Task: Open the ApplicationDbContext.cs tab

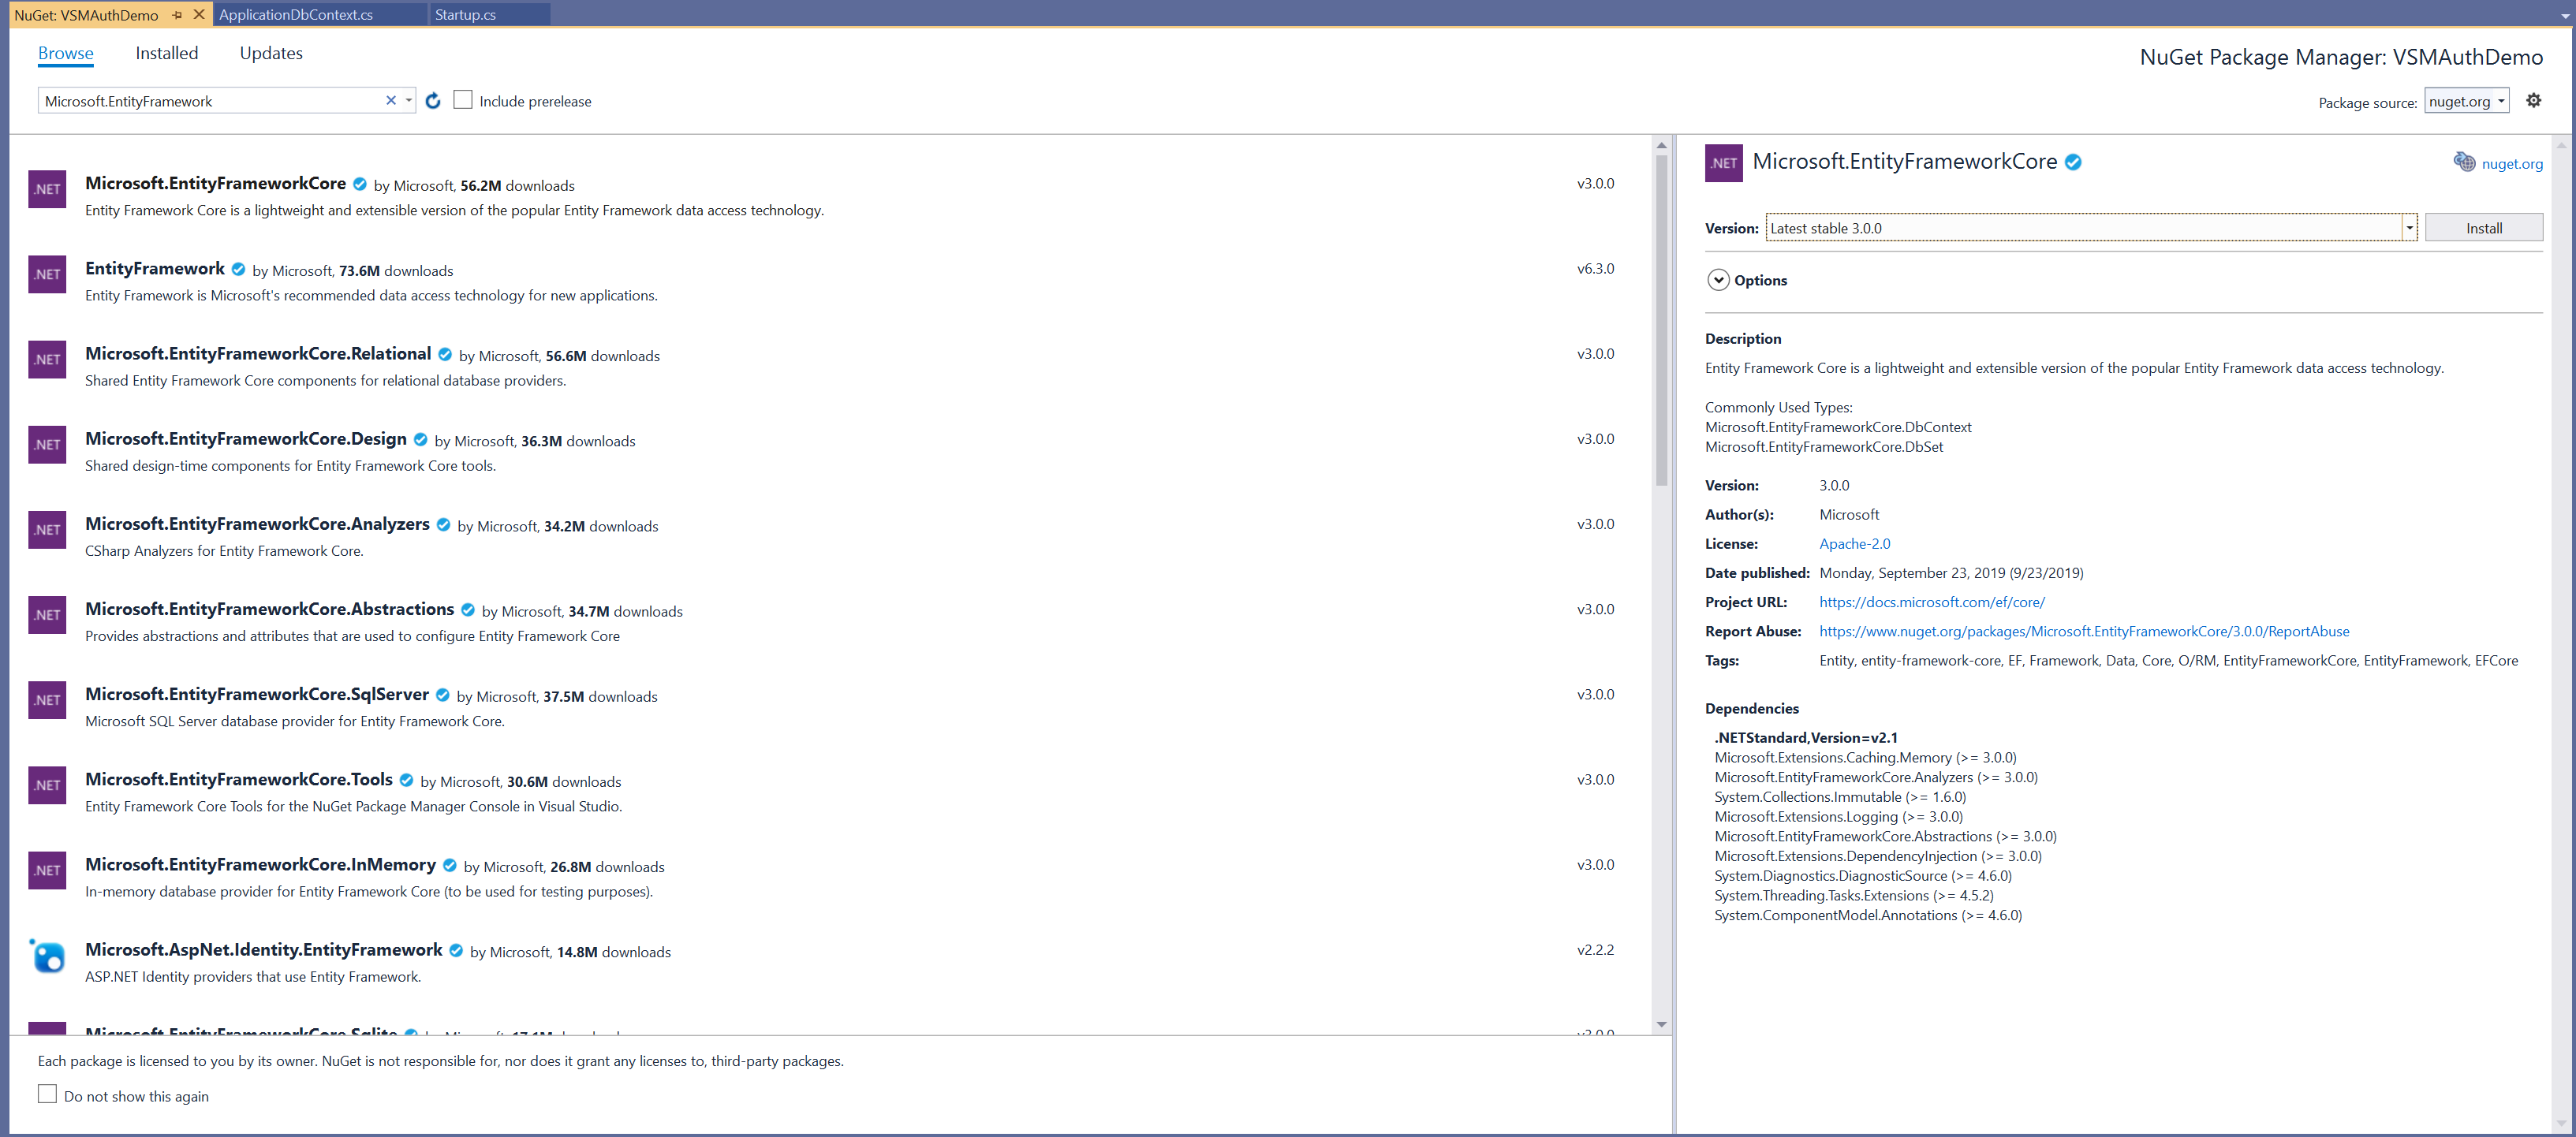Action: pyautogui.click(x=296, y=15)
